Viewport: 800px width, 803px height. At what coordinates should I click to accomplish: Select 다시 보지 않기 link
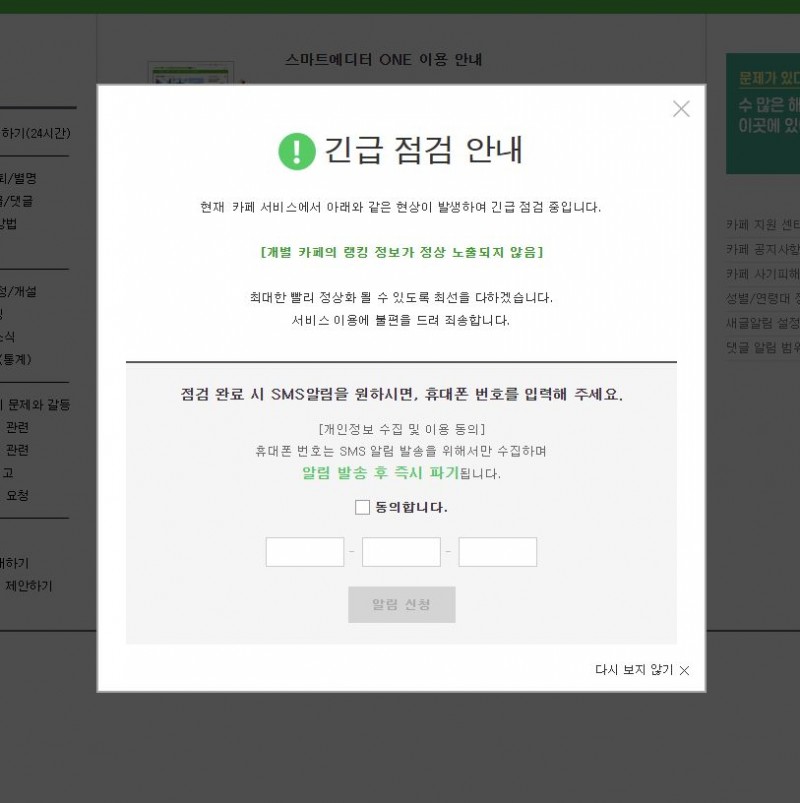(x=634, y=669)
